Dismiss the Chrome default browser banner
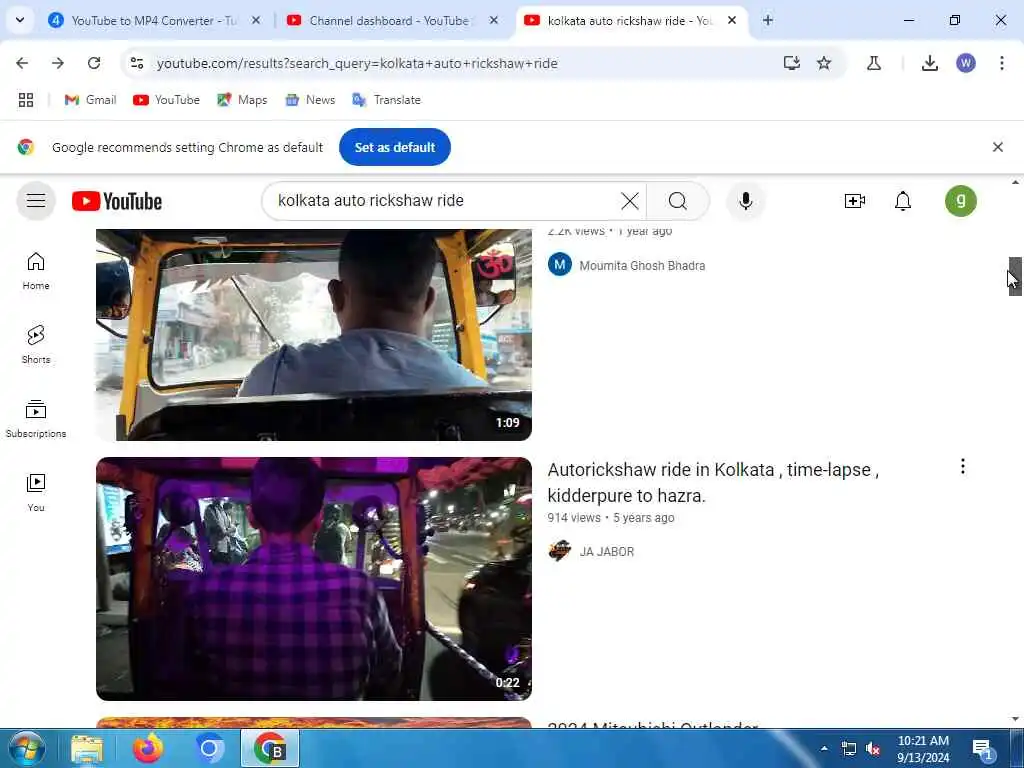Screen dimensions: 1024x768 pyautogui.click(x=998, y=147)
